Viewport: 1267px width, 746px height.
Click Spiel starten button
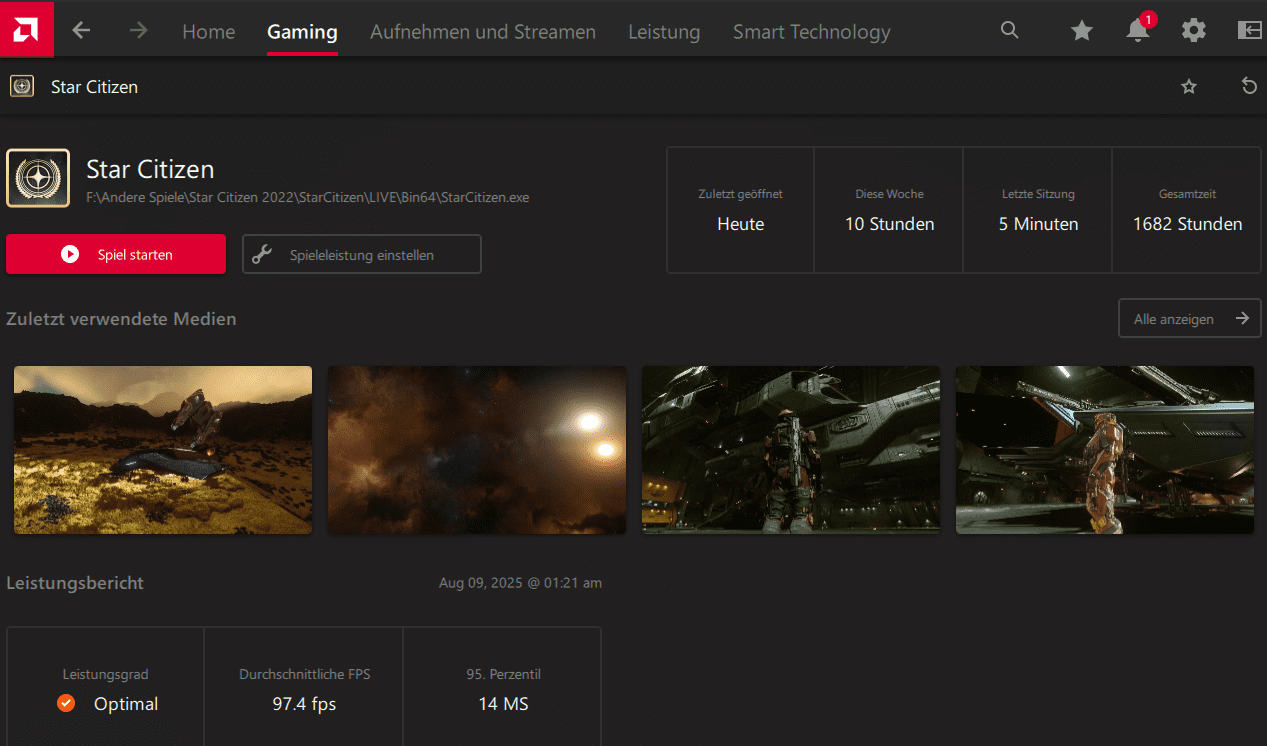116,254
